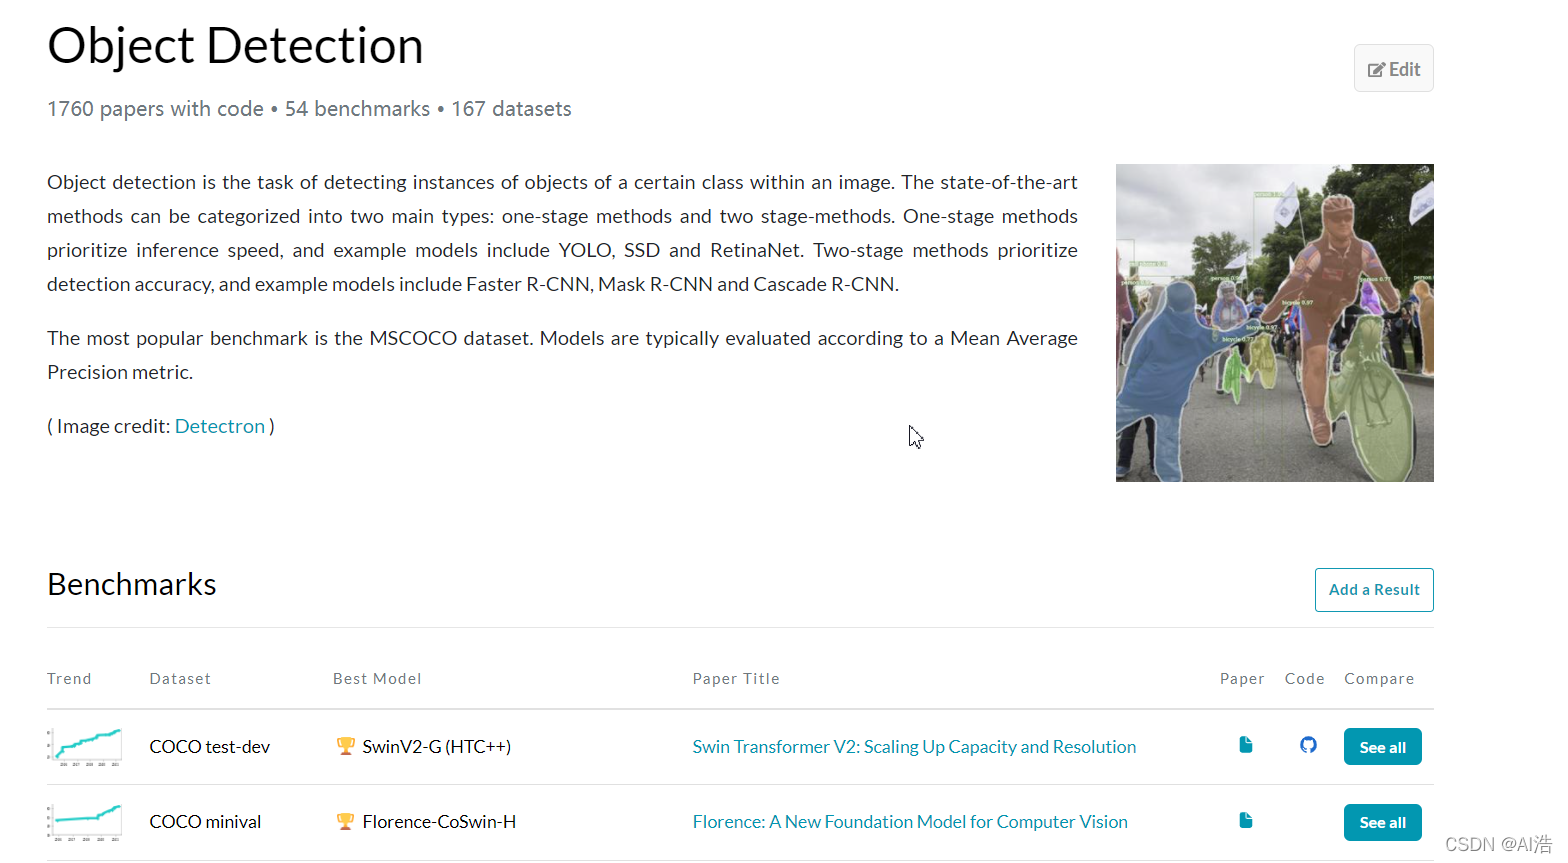Open the COCO minival trend chart
This screenshot has width=1568, height=863.
[85, 822]
